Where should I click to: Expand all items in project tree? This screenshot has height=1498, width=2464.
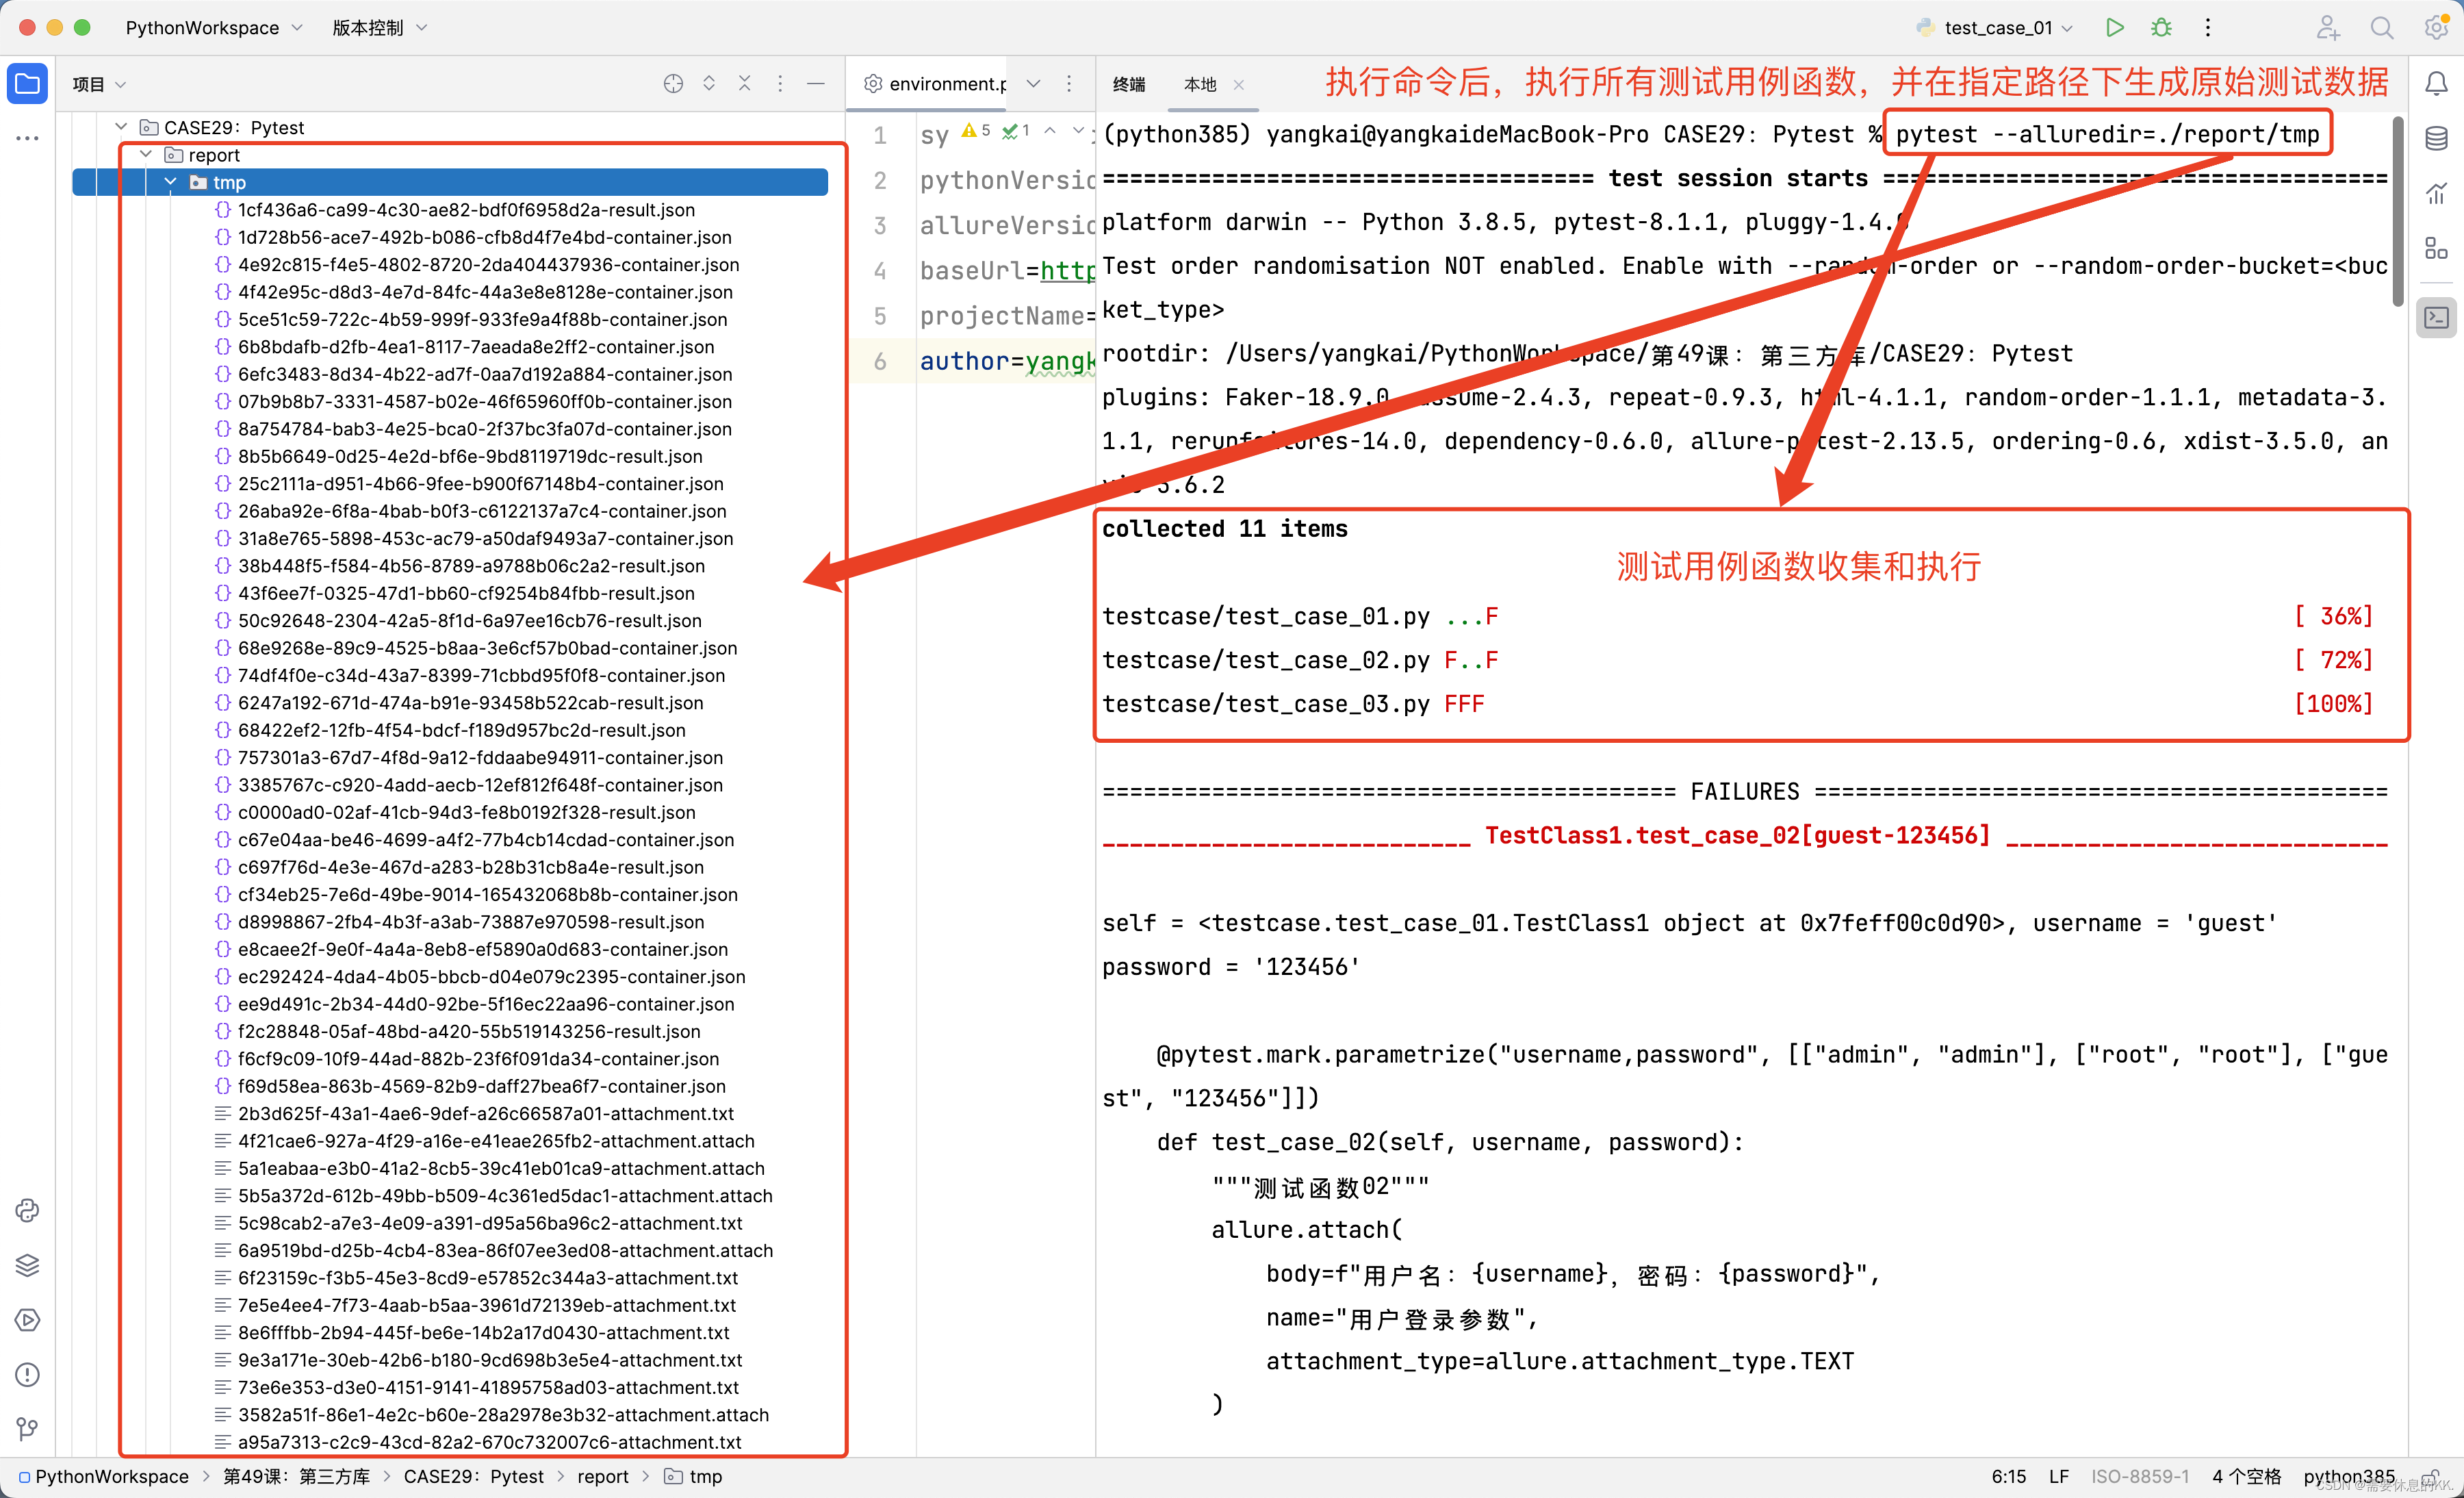[709, 84]
